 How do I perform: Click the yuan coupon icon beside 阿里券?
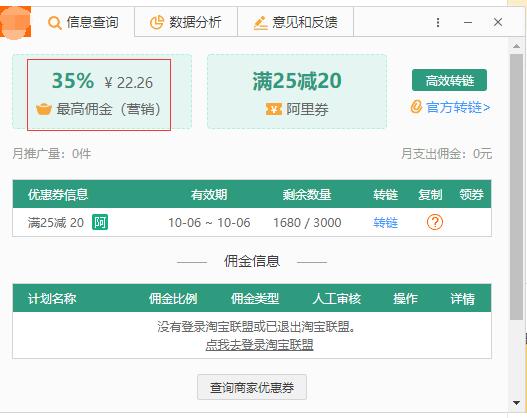coord(274,109)
